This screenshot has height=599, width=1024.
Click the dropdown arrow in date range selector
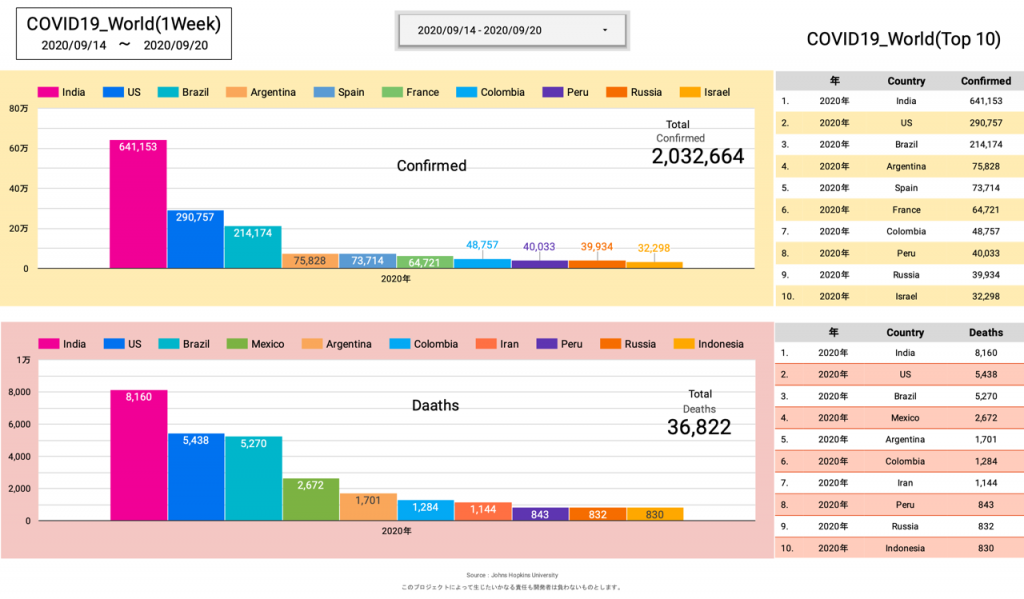point(605,30)
